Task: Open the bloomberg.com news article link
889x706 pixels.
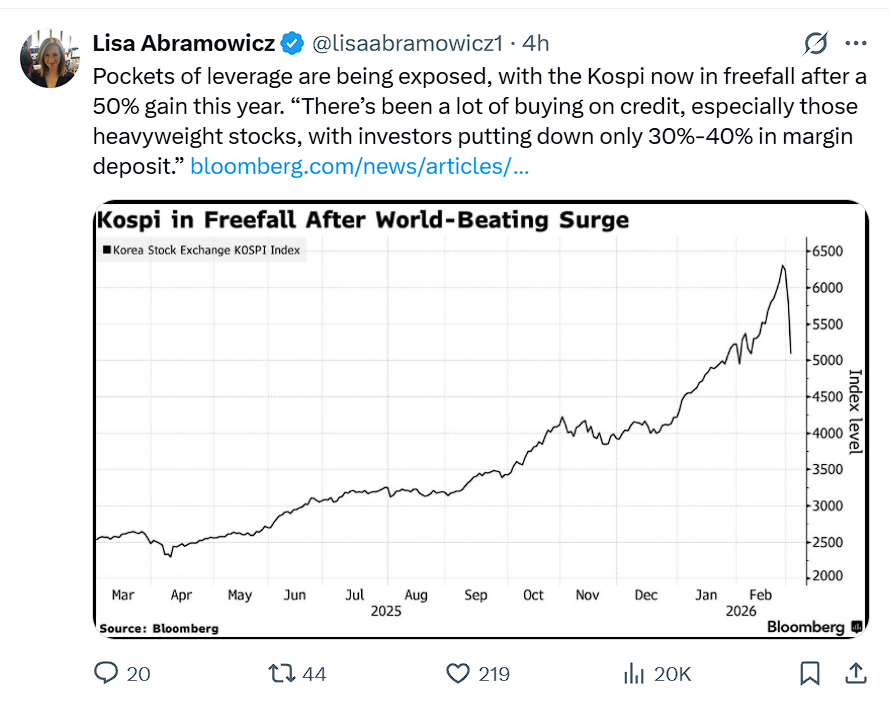Action: 359,166
